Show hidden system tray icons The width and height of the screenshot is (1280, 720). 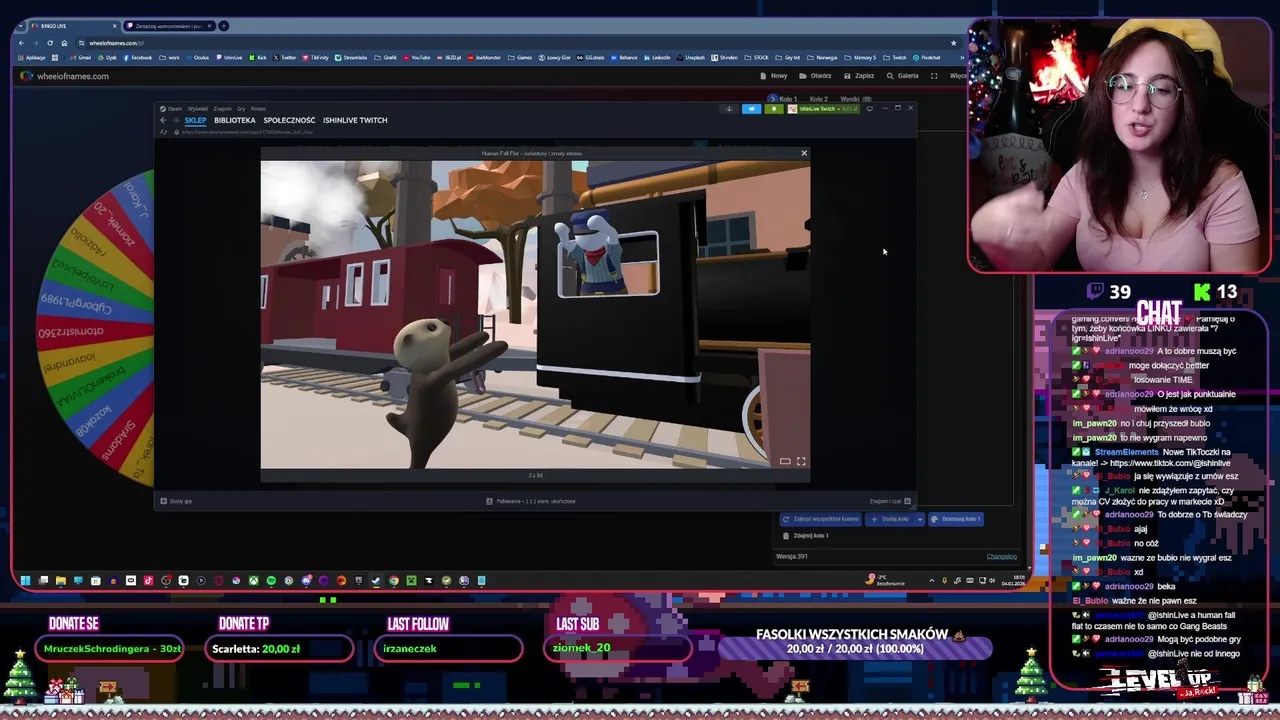932,580
